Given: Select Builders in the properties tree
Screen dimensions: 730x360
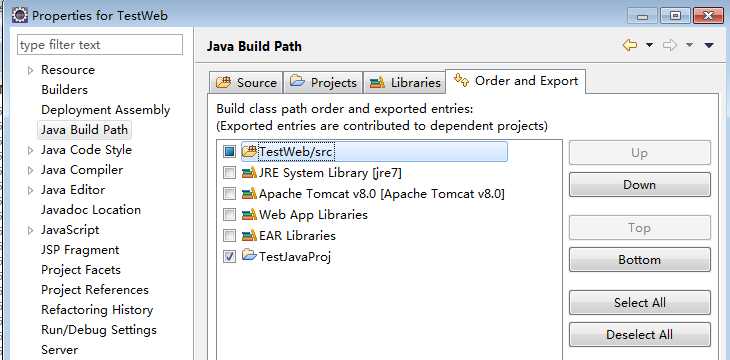Looking at the screenshot, I should pyautogui.click(x=64, y=89).
